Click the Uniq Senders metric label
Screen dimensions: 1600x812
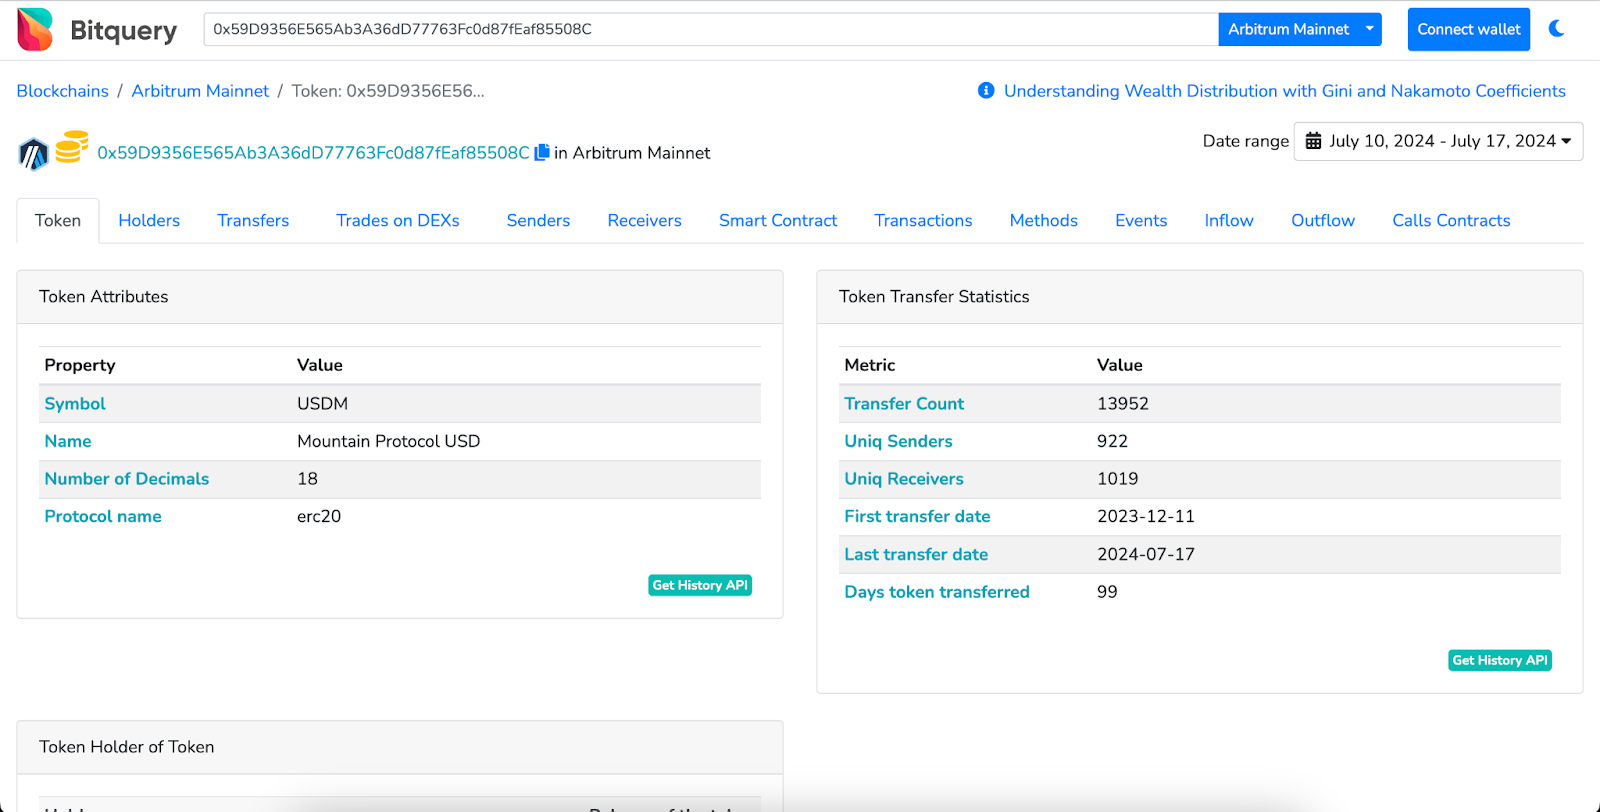tap(898, 441)
